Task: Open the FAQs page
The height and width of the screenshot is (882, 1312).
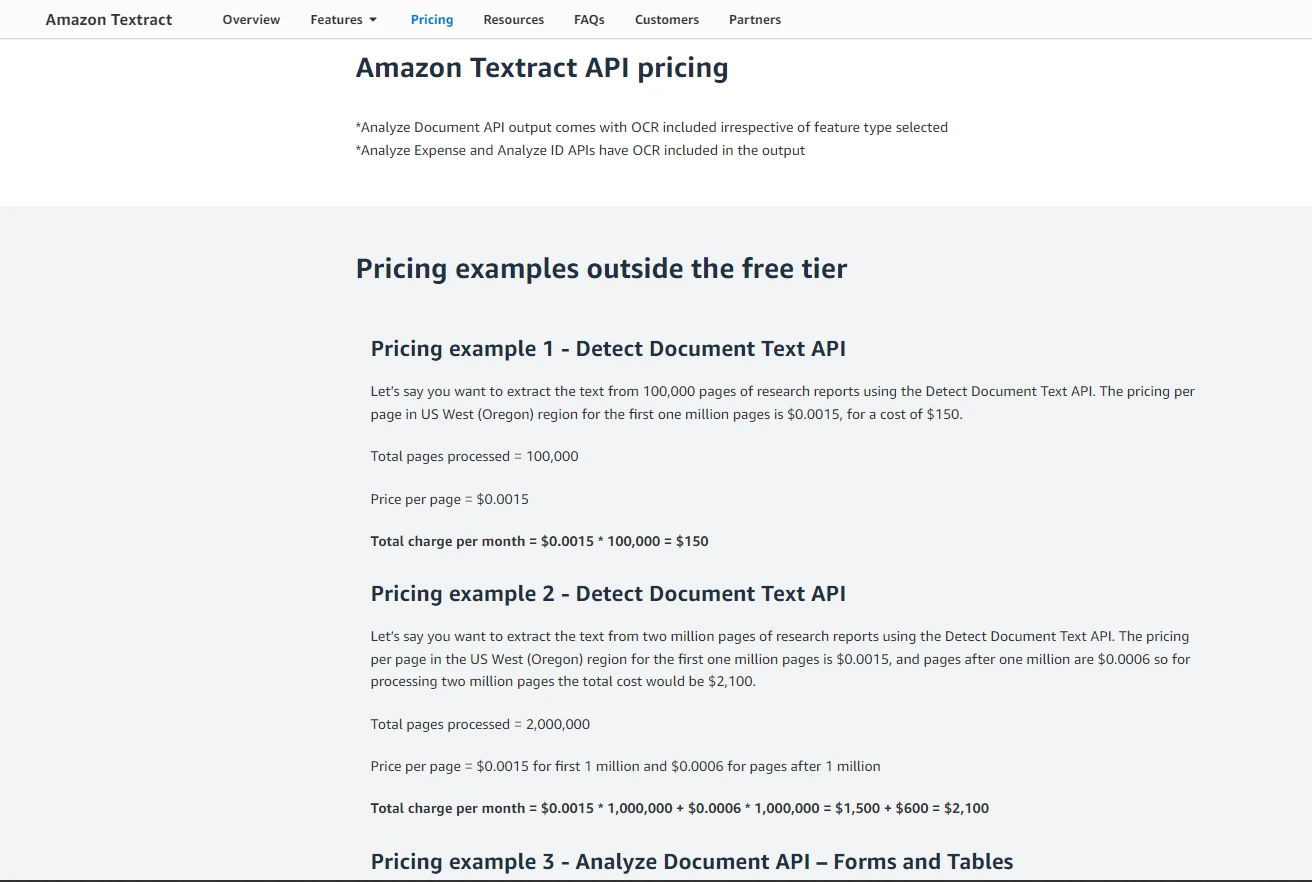Action: coord(589,20)
